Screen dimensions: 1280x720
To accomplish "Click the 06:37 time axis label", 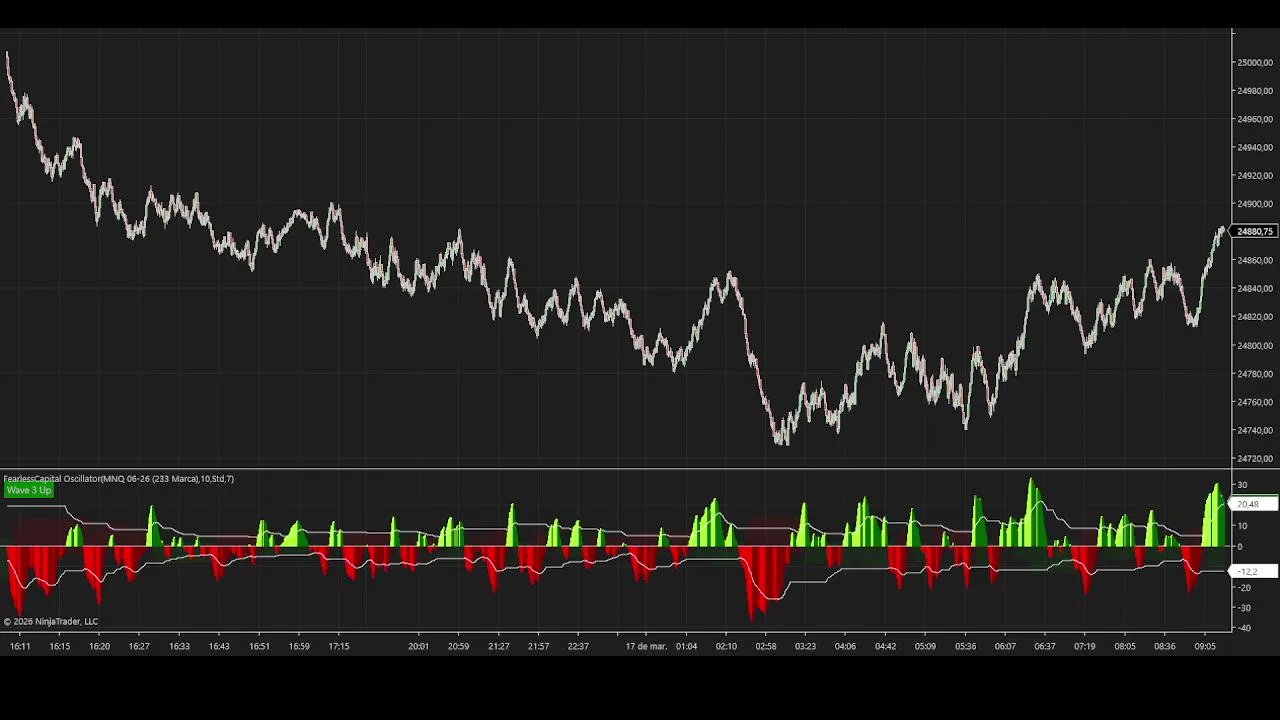I will (x=1045, y=647).
